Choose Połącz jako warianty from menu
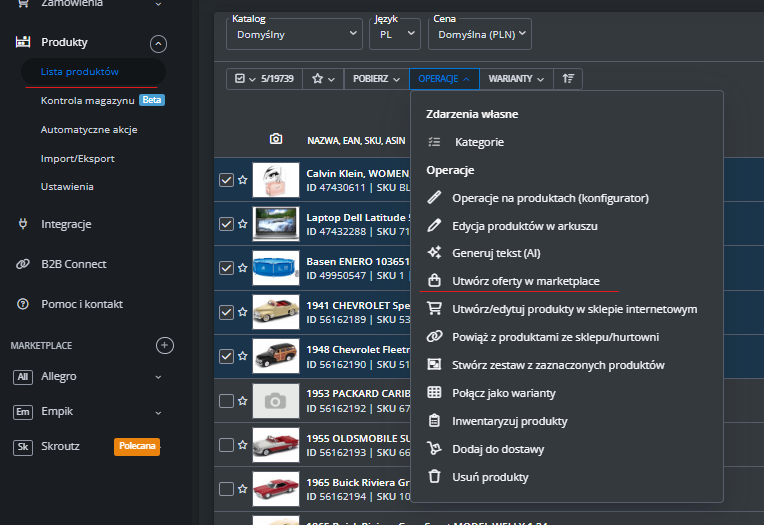The width and height of the screenshot is (764, 525). tap(503, 393)
